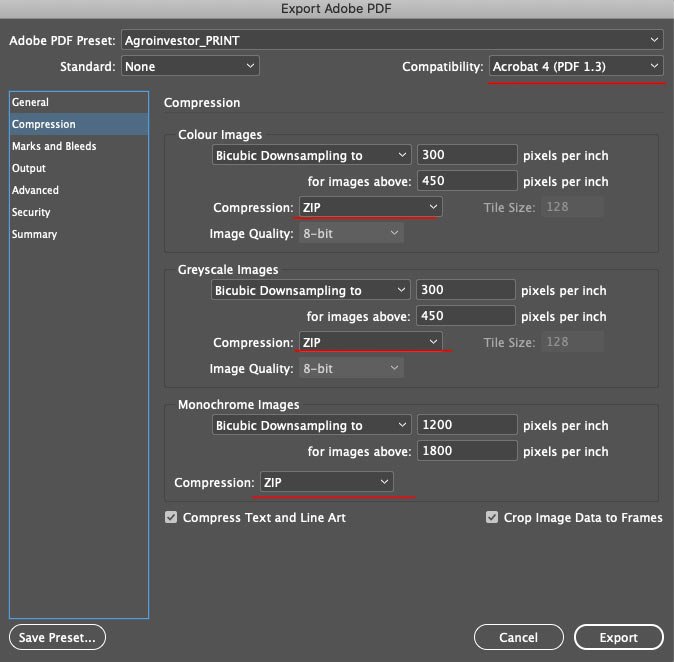Open the Adobe PDF Preset dropdown
The width and height of the screenshot is (674, 662).
pos(392,40)
